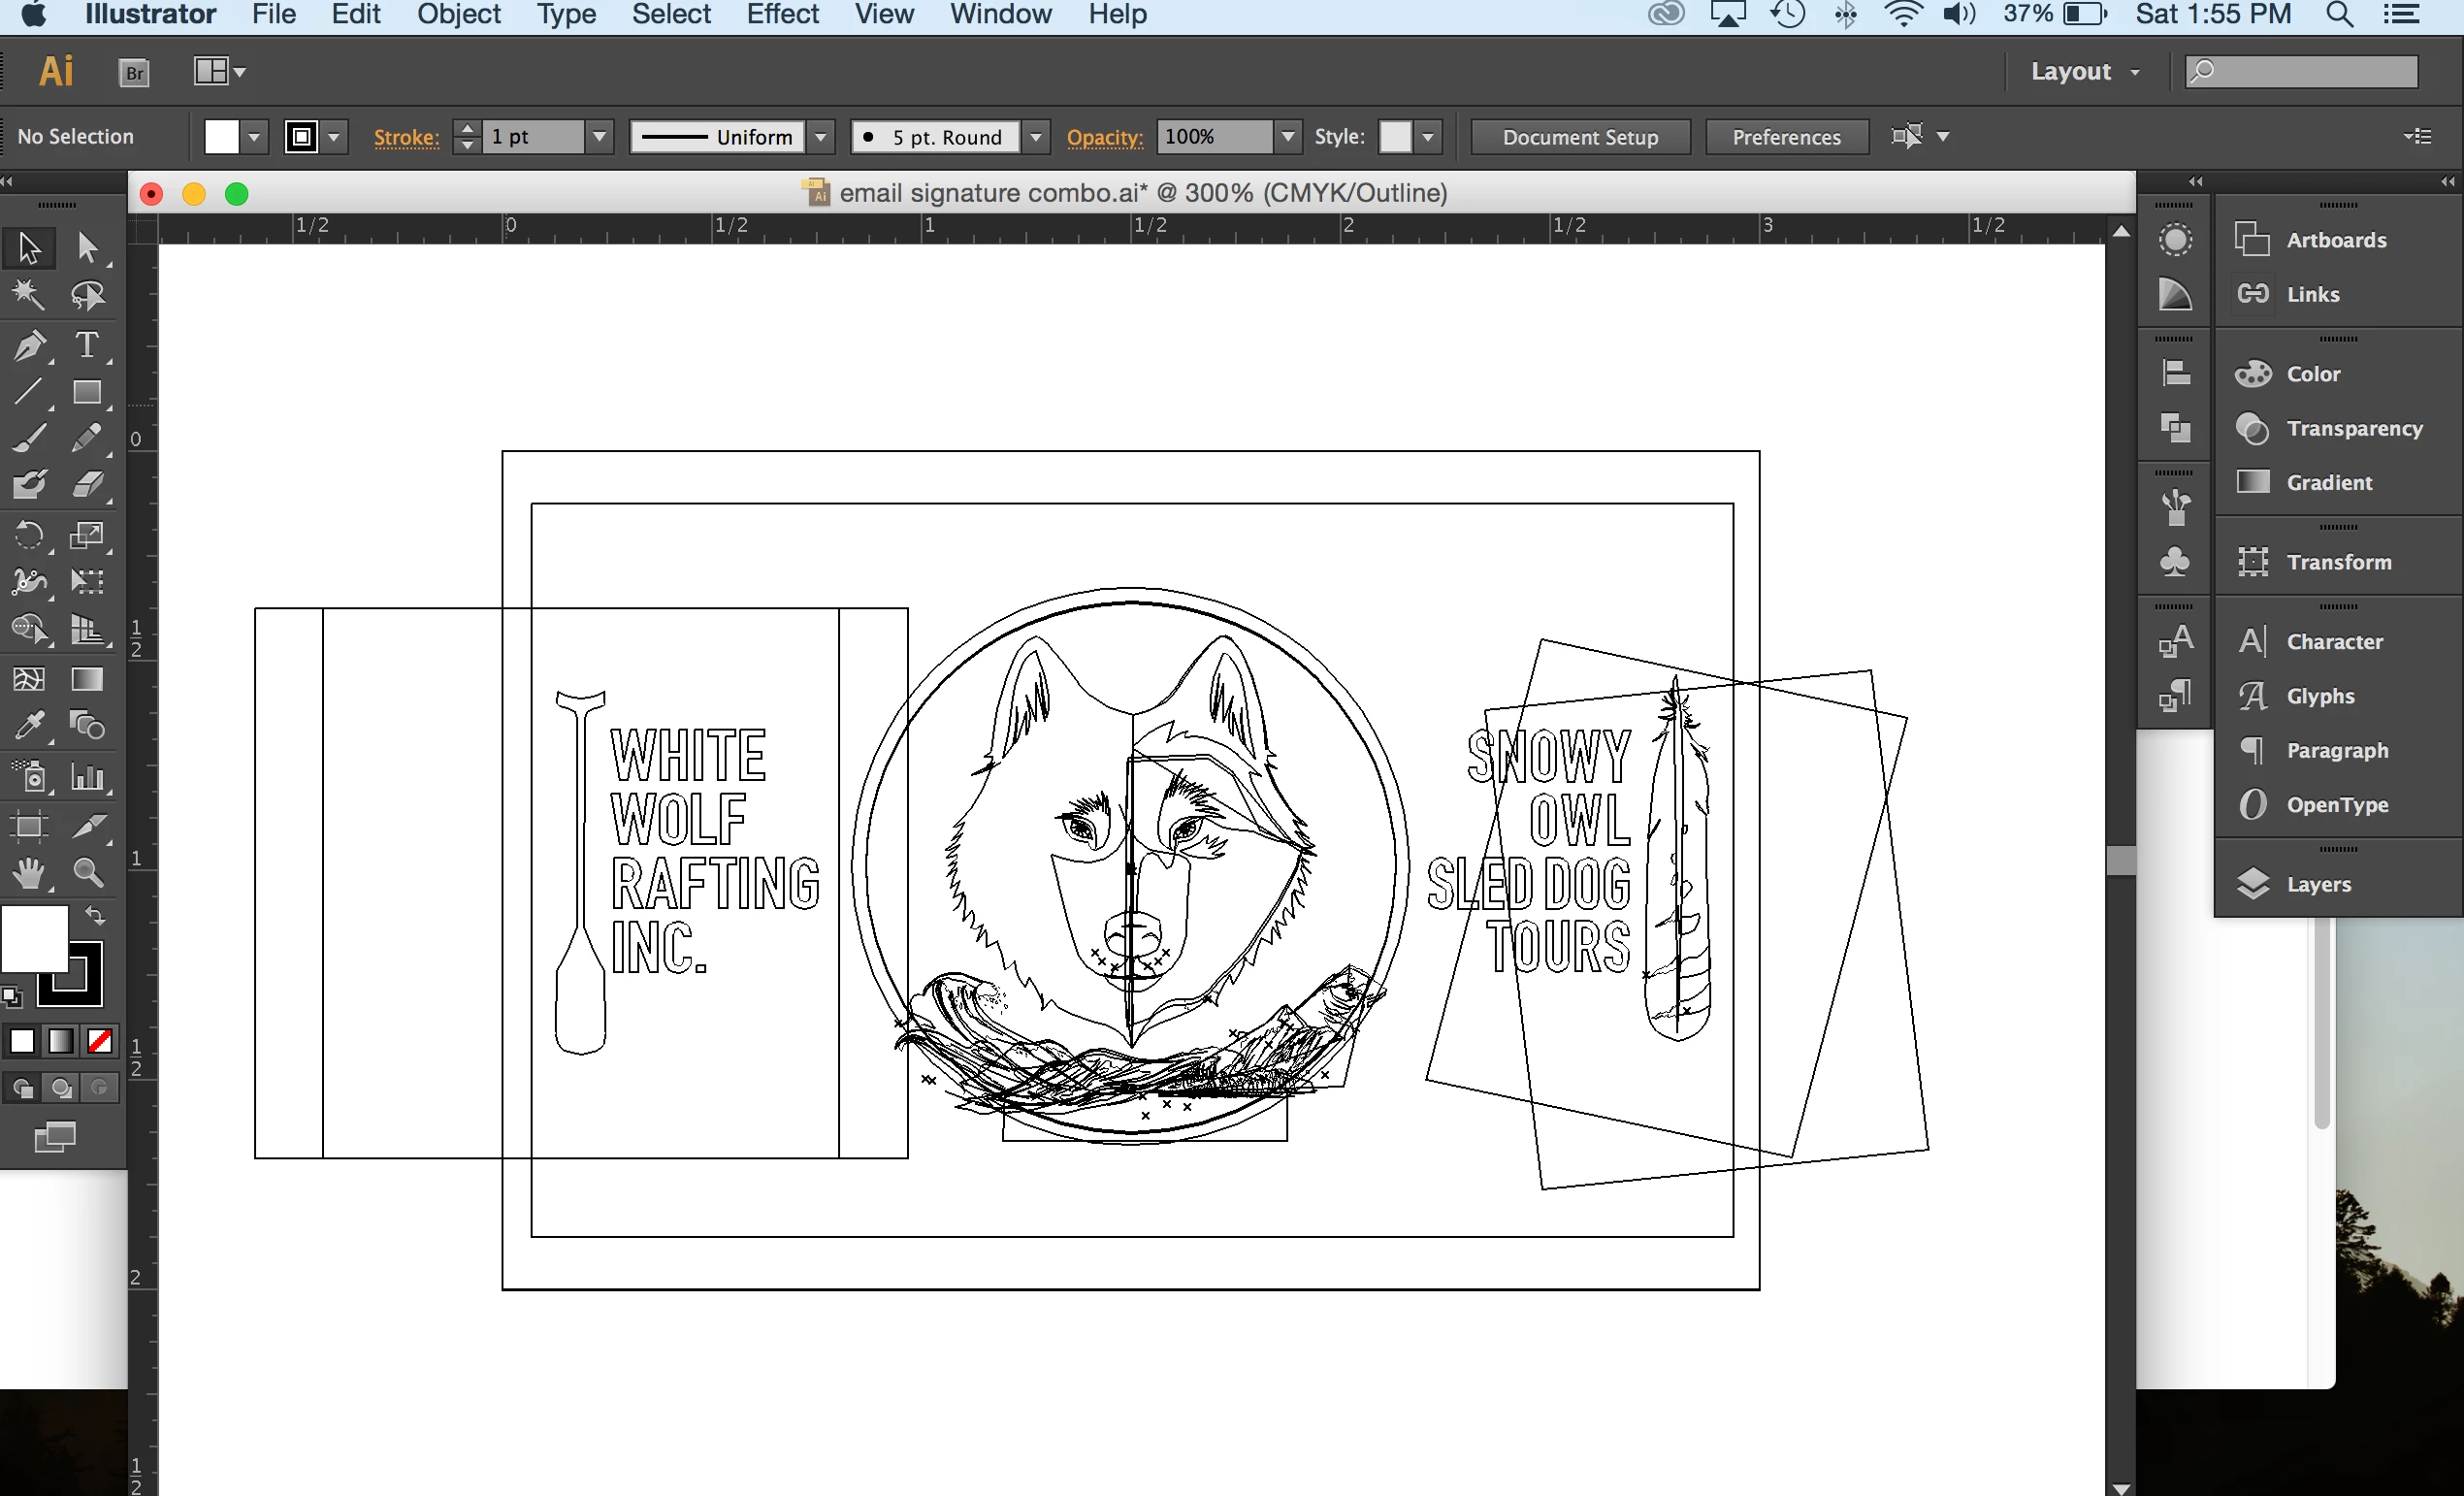Screen dimensions: 2464x1496
Task: Select the Zoom tool
Action: point(87,874)
